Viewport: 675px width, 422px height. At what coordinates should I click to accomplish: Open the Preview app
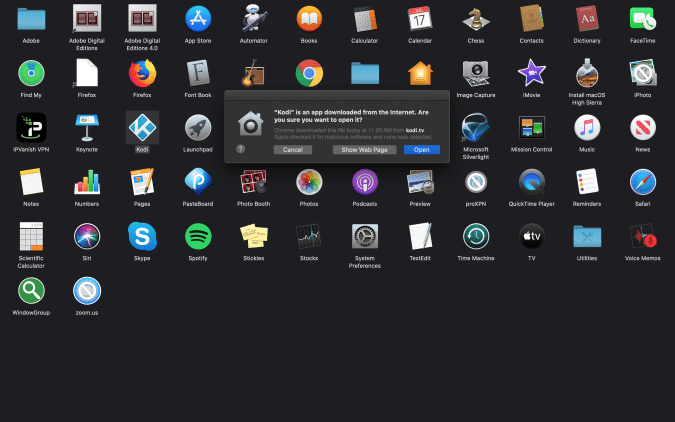(x=420, y=182)
